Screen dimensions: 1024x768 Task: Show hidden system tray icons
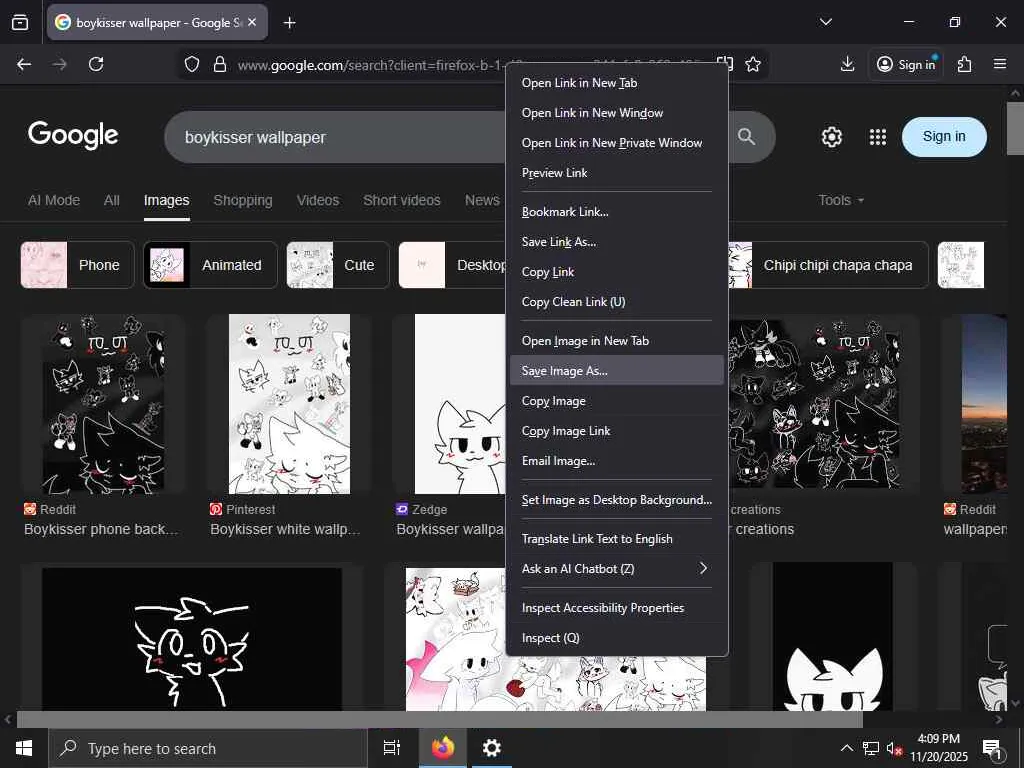(846, 748)
